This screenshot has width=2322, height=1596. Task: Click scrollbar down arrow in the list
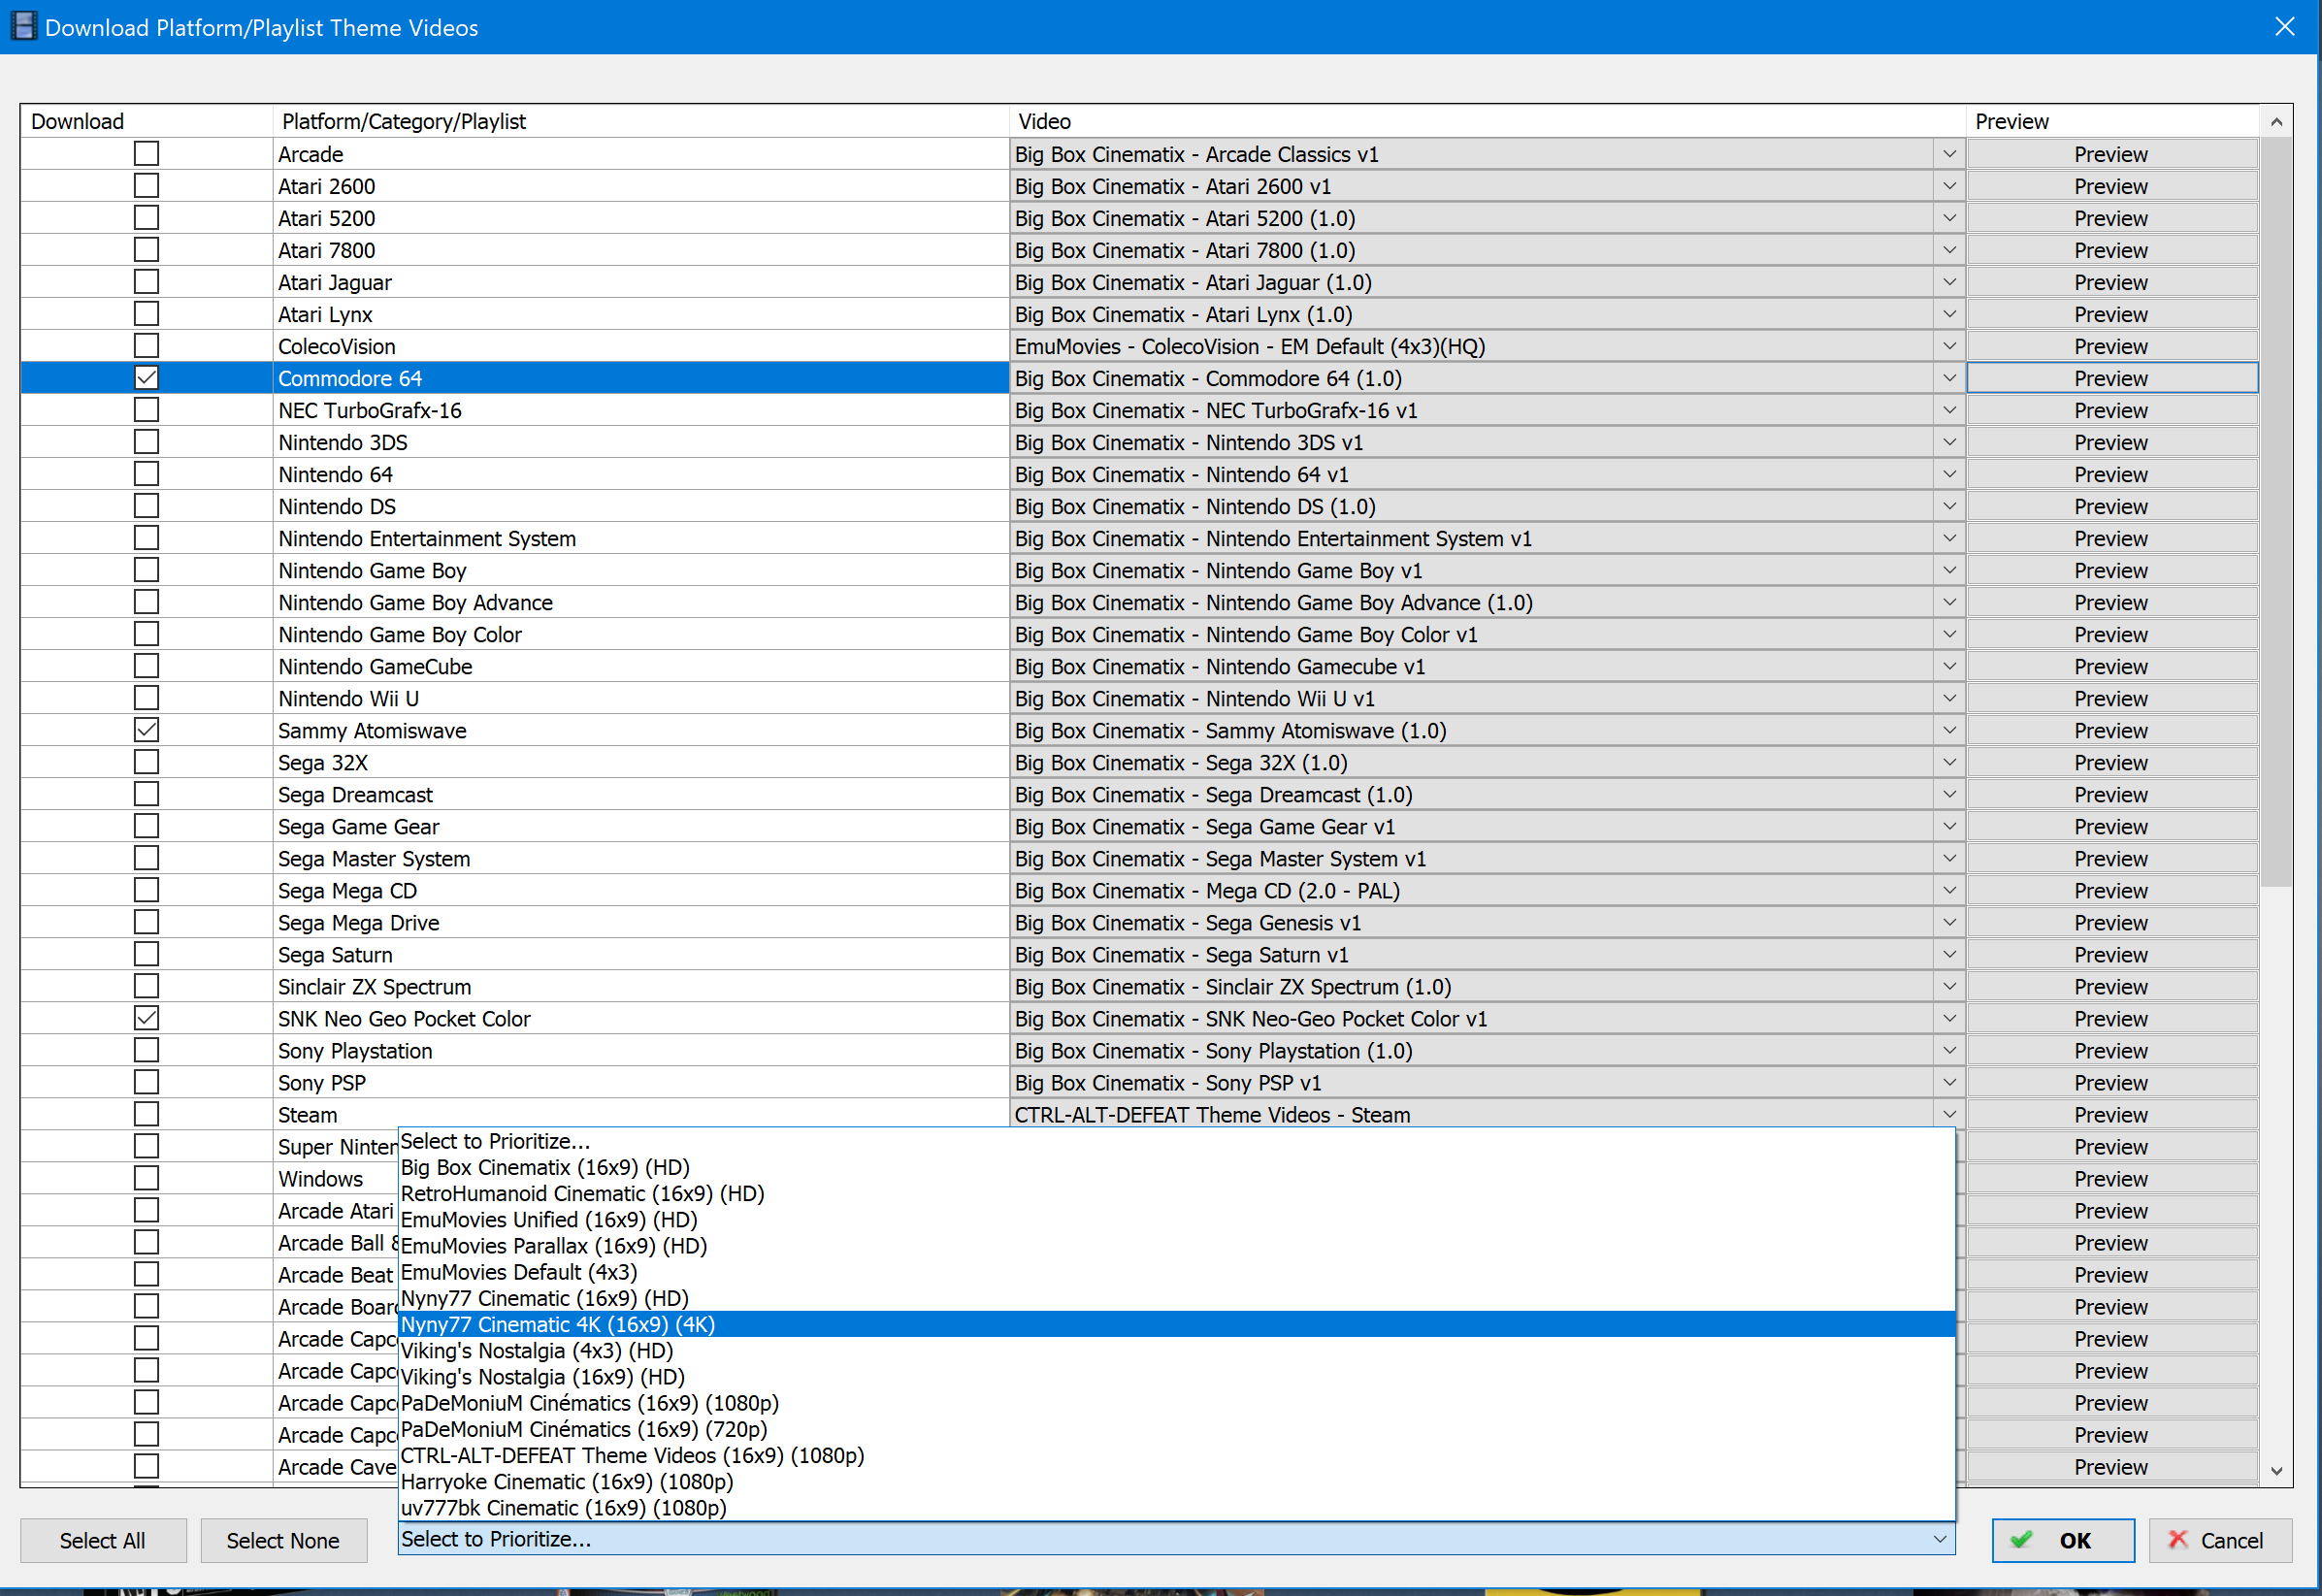2276,1470
